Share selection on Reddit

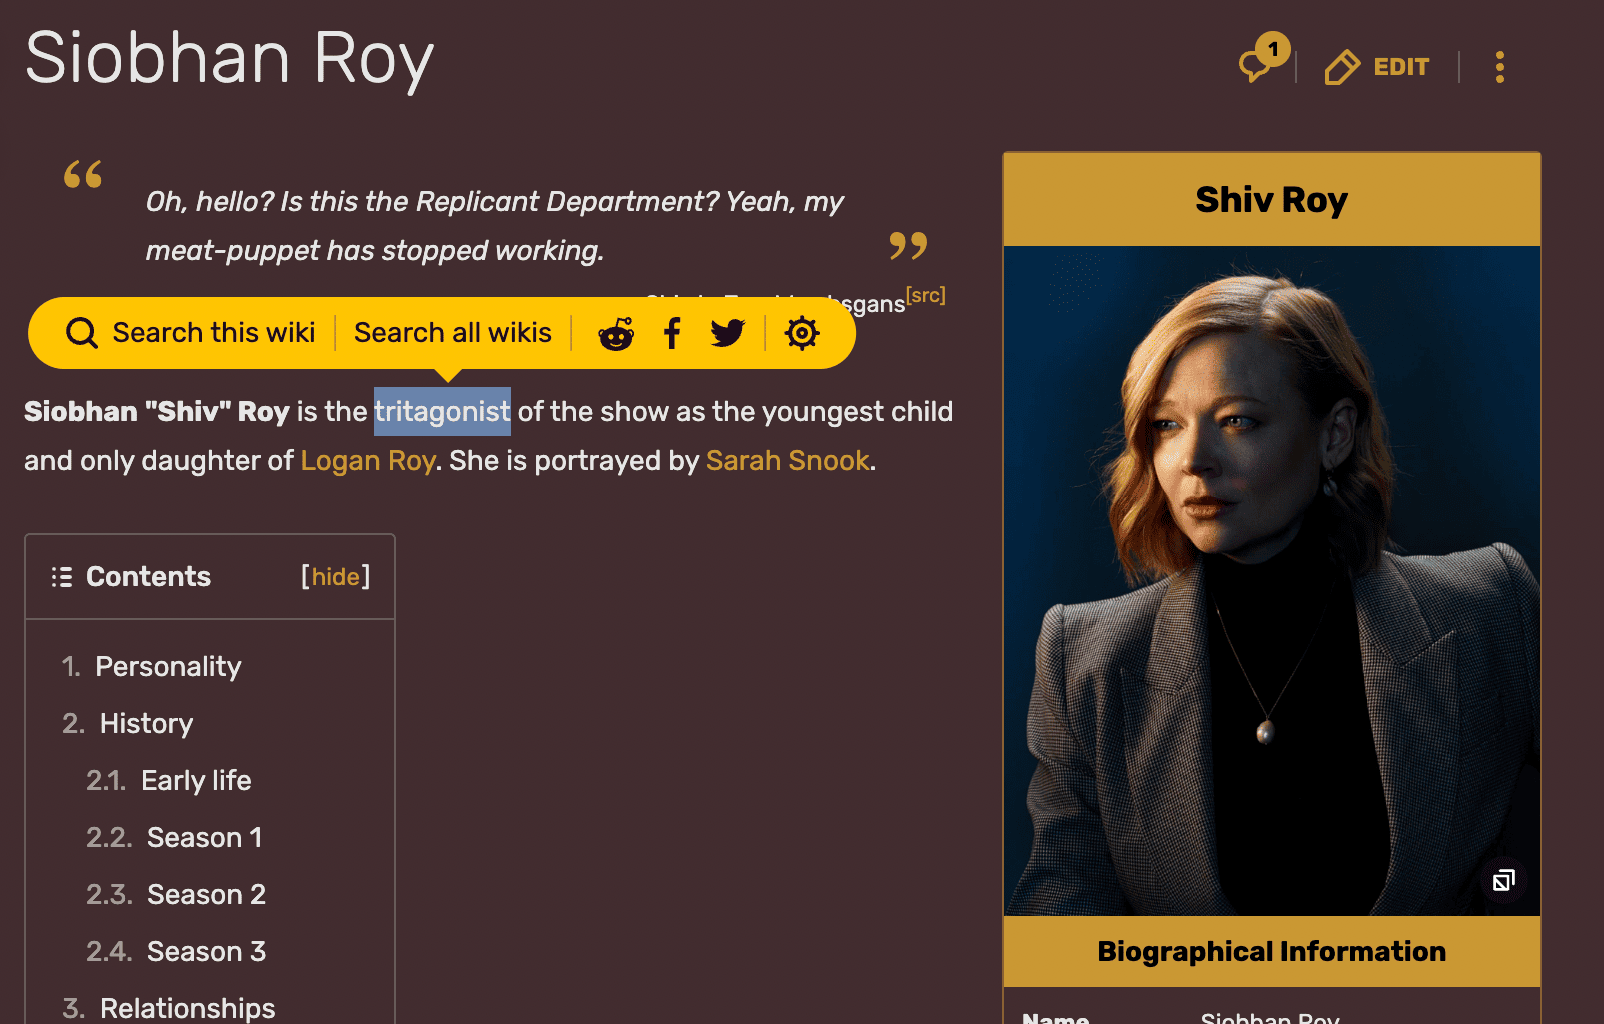coord(616,333)
